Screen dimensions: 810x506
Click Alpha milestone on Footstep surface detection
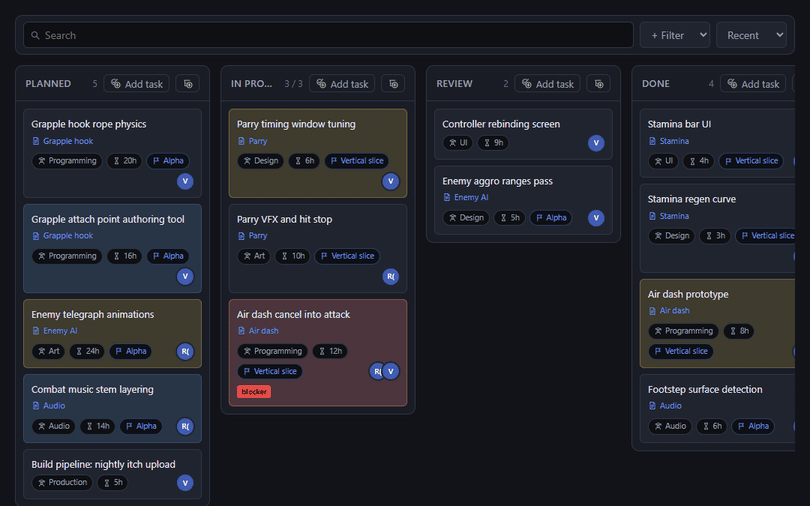754,426
